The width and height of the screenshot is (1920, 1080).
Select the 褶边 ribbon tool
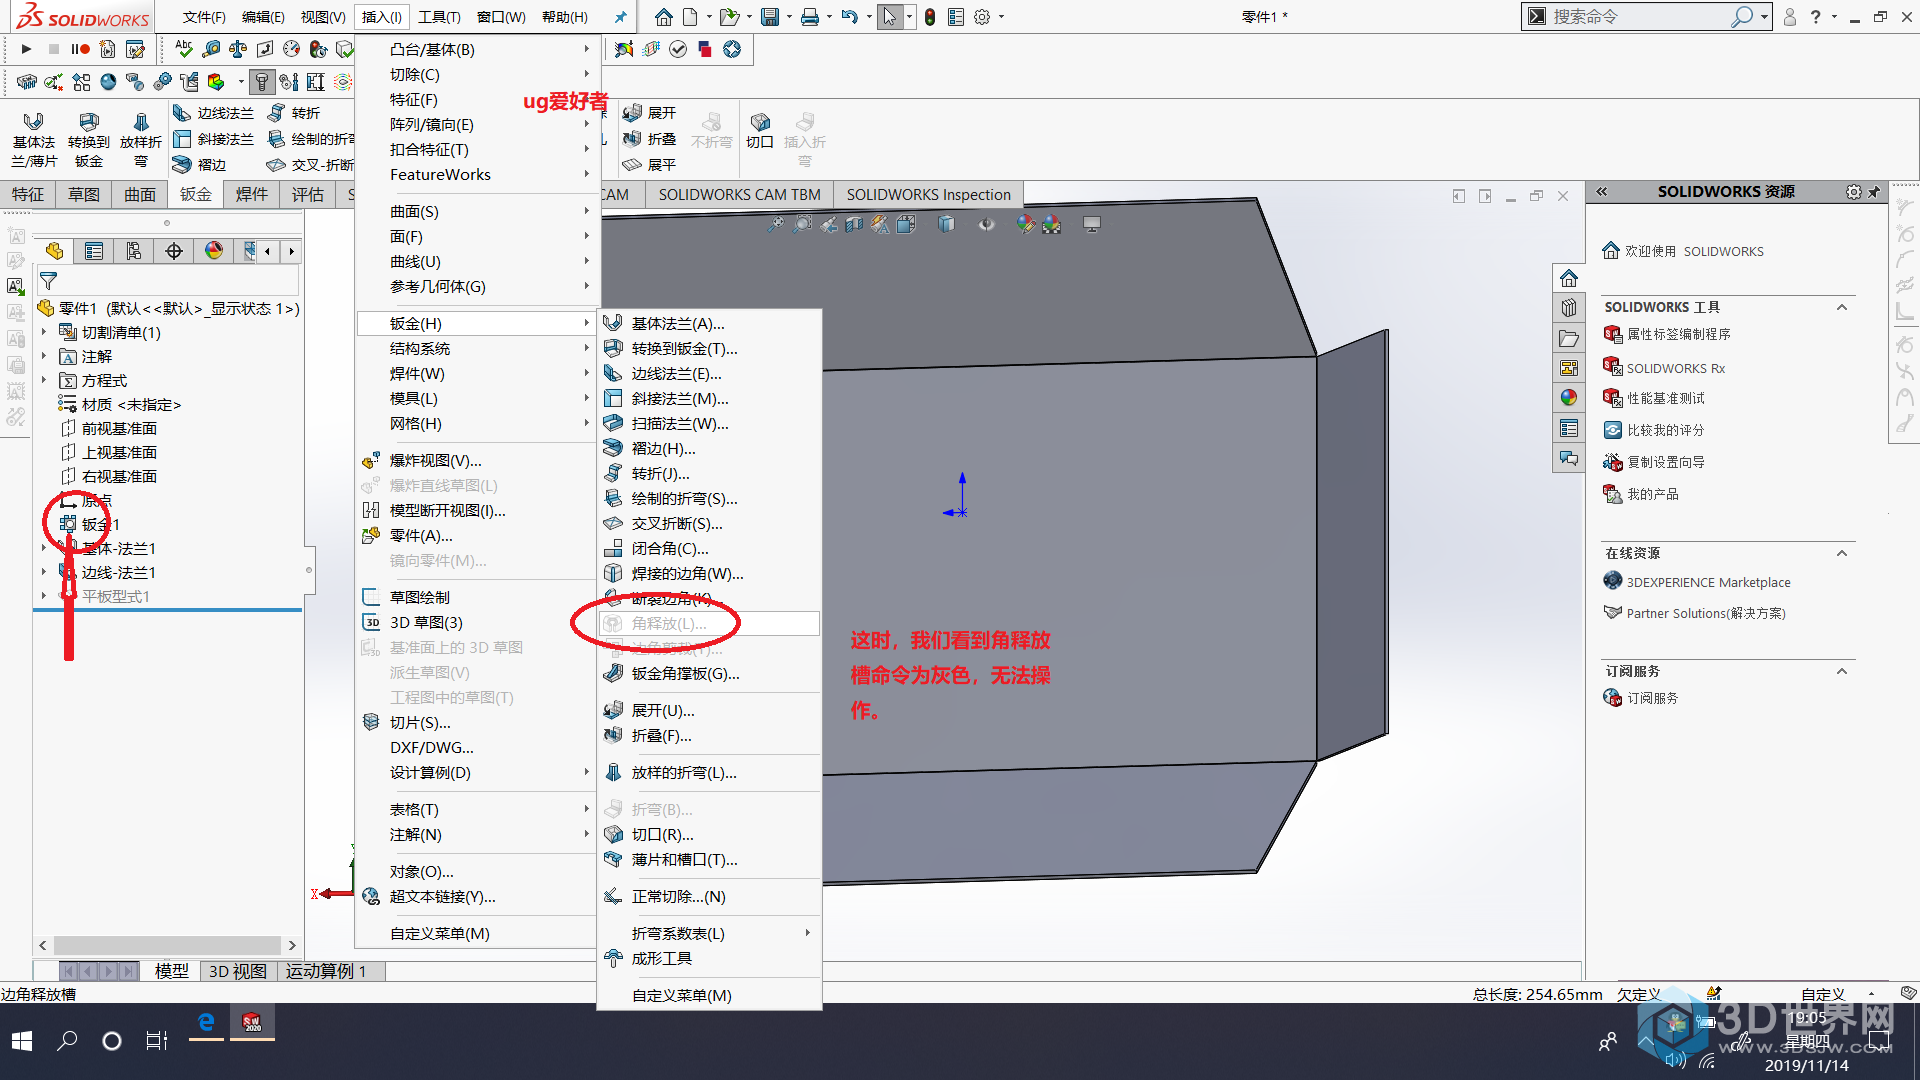(200, 165)
